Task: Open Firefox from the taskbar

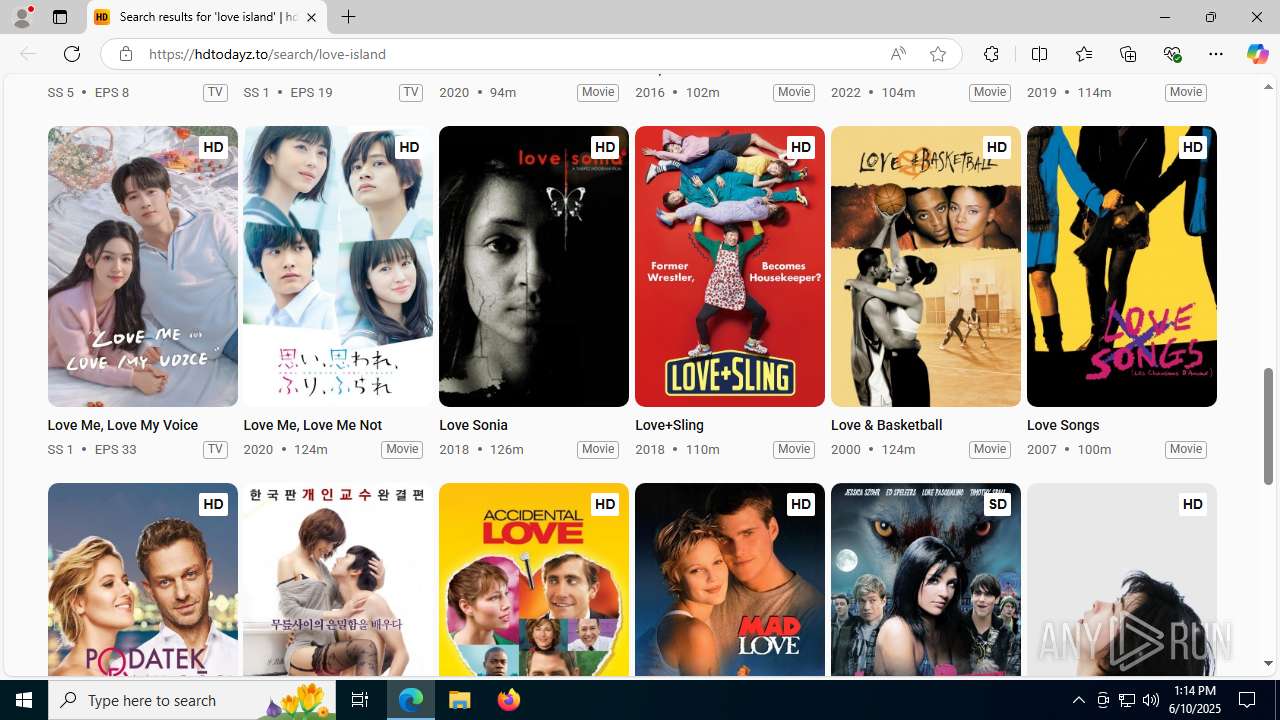Action: 508,700
